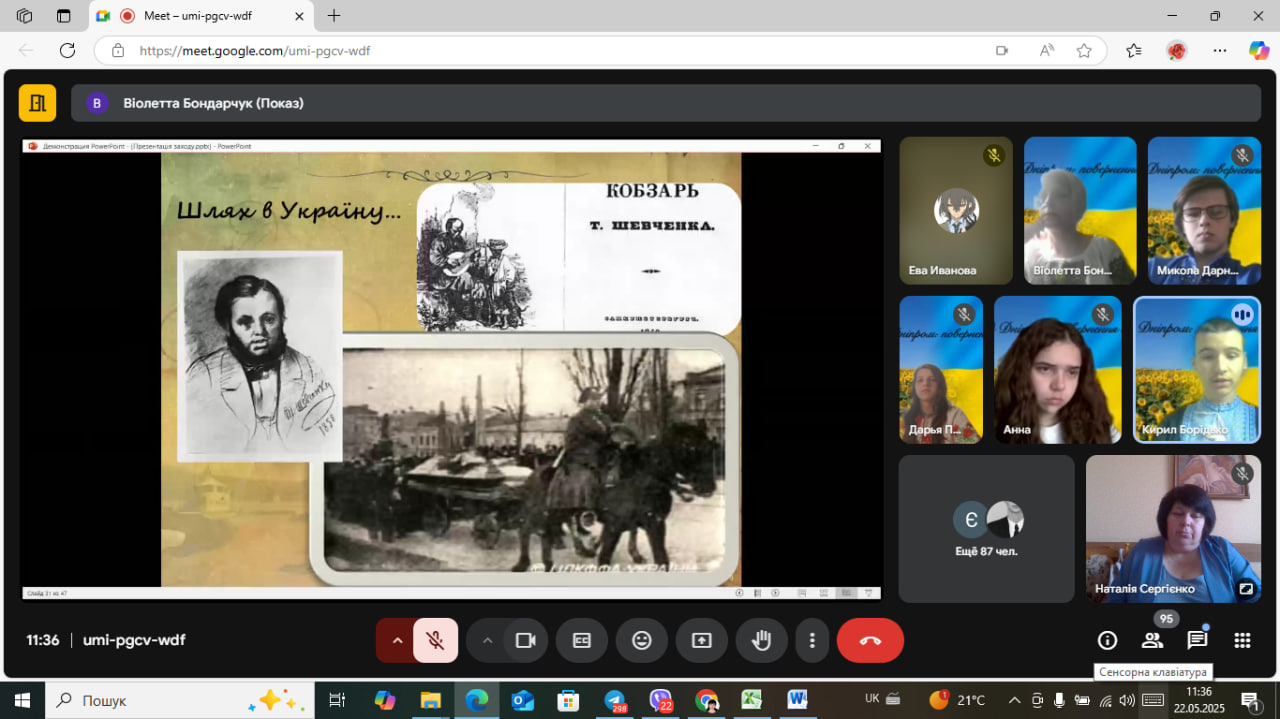
Task: Click the yellow Meet add-on icon
Action: point(38,102)
